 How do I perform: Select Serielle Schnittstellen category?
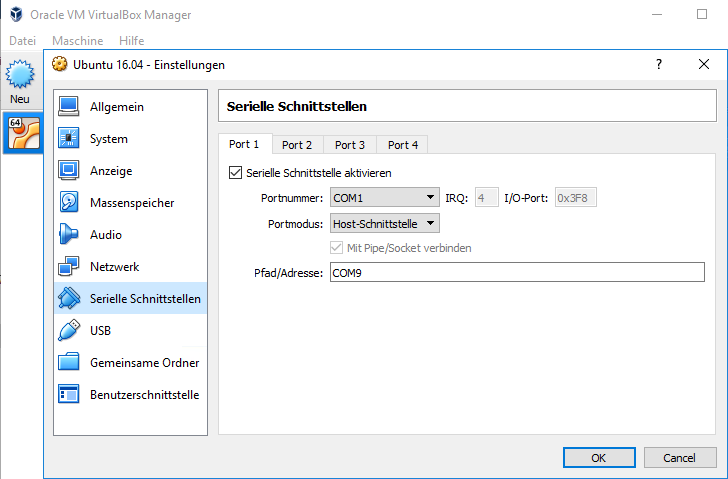130,298
